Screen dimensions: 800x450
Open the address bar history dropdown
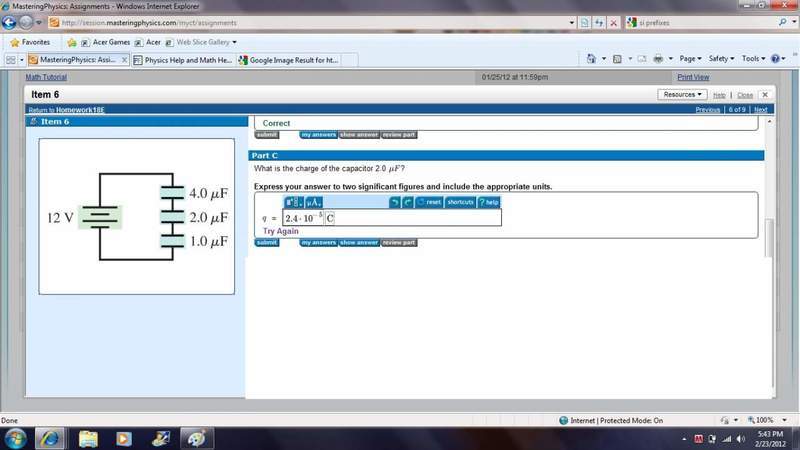coord(571,23)
